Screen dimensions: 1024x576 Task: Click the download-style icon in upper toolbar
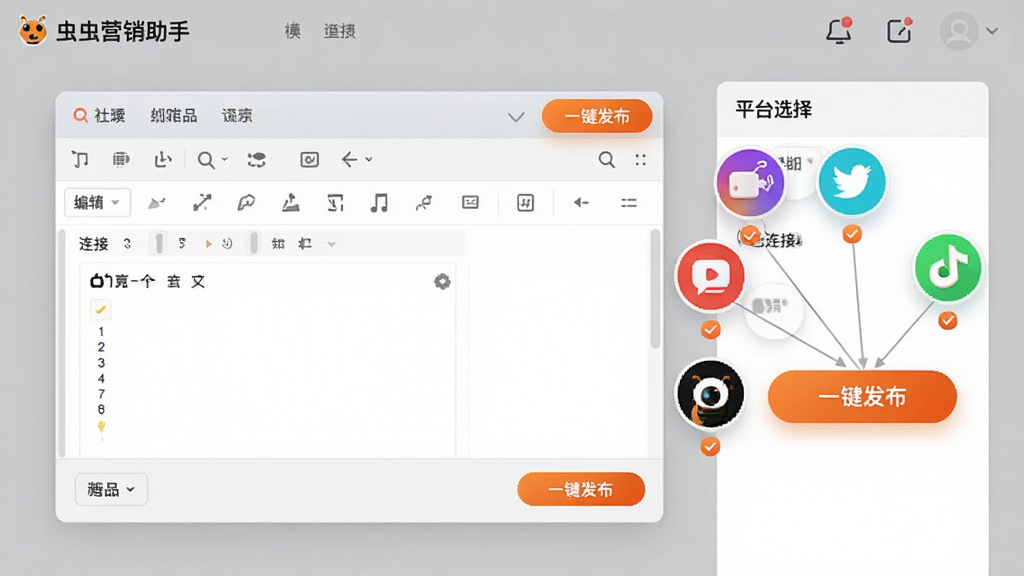point(163,159)
